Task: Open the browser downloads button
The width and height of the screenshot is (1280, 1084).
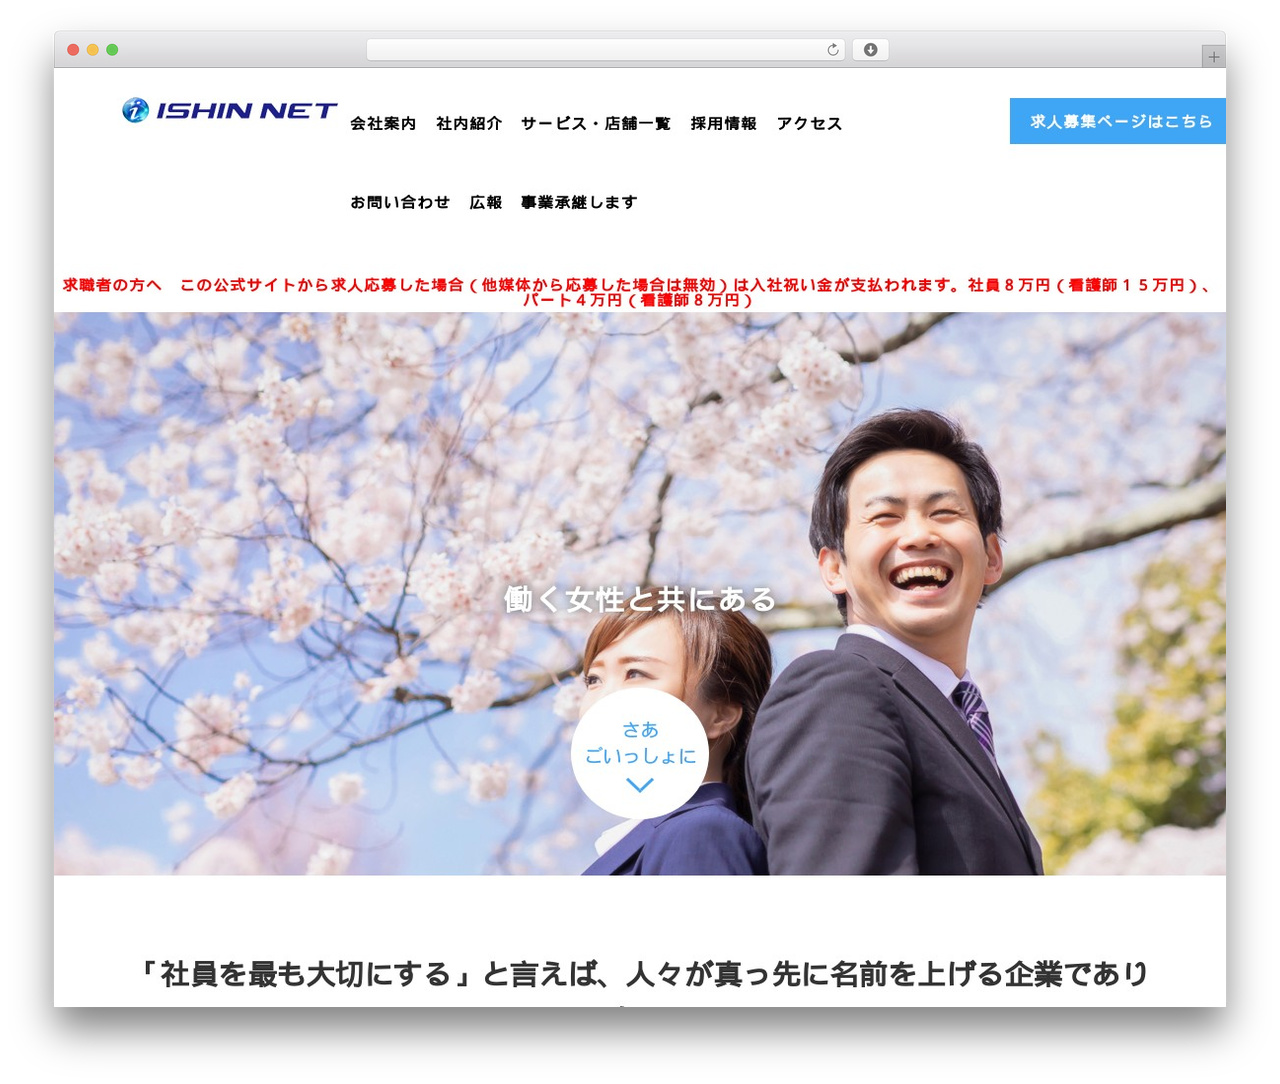Action: 870,50
